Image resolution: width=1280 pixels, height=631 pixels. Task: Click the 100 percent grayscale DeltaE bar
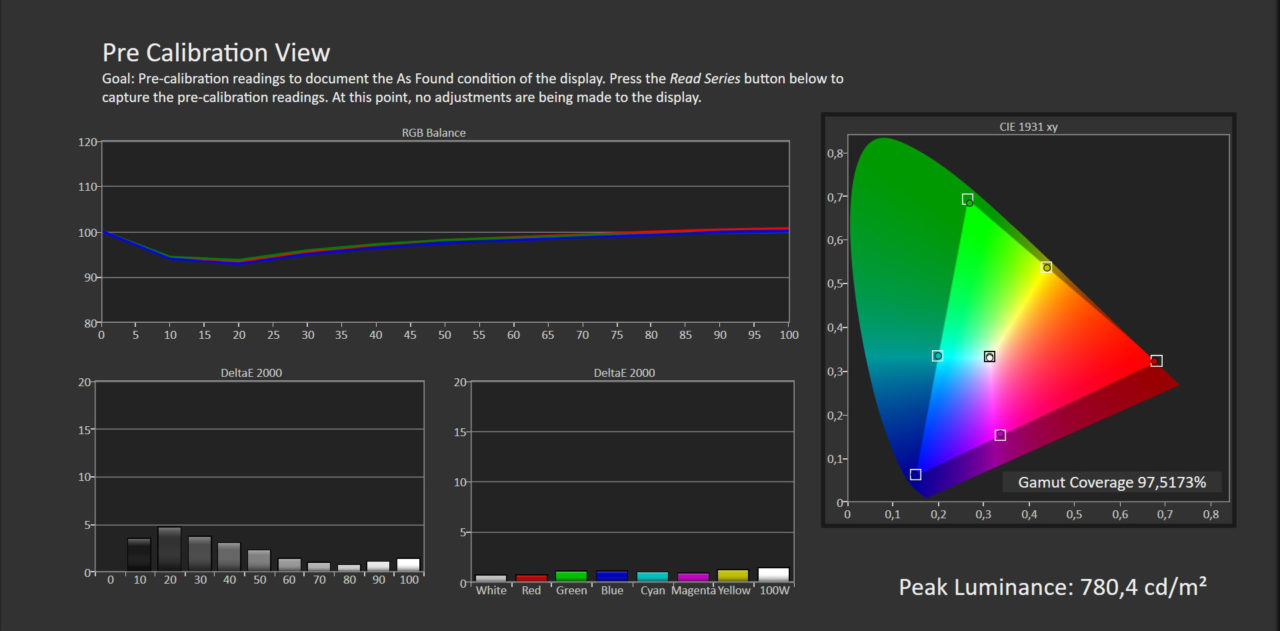tap(408, 565)
